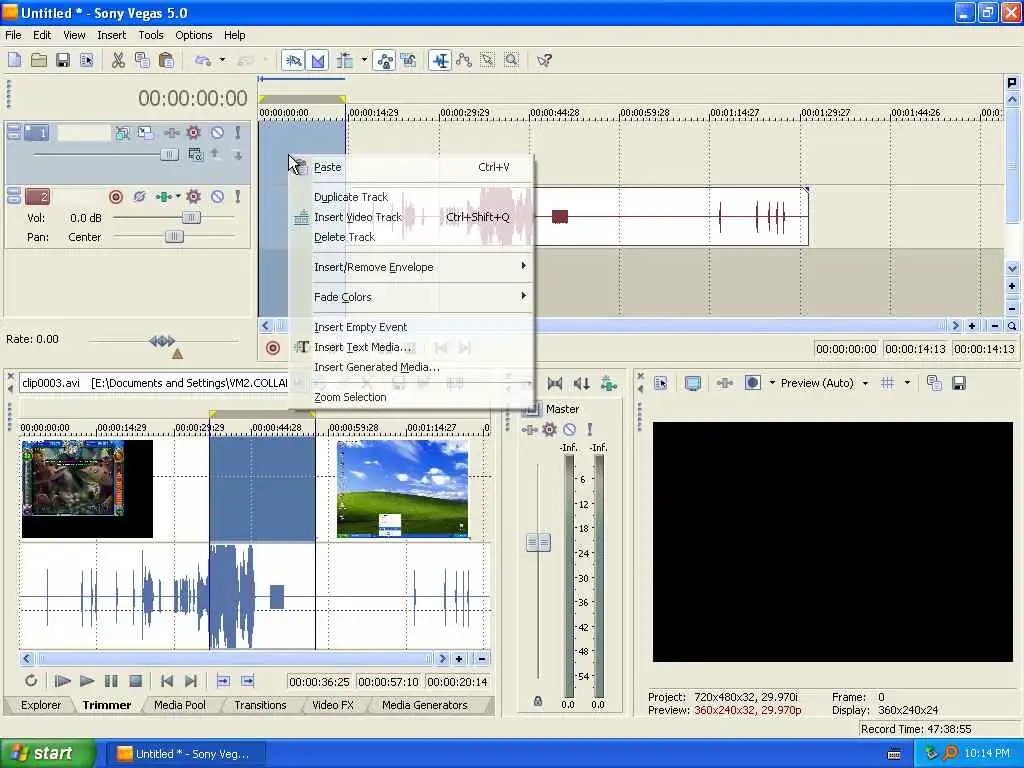Save the project with the floppy disk icon
This screenshot has width=1024, height=768.
tap(63, 60)
